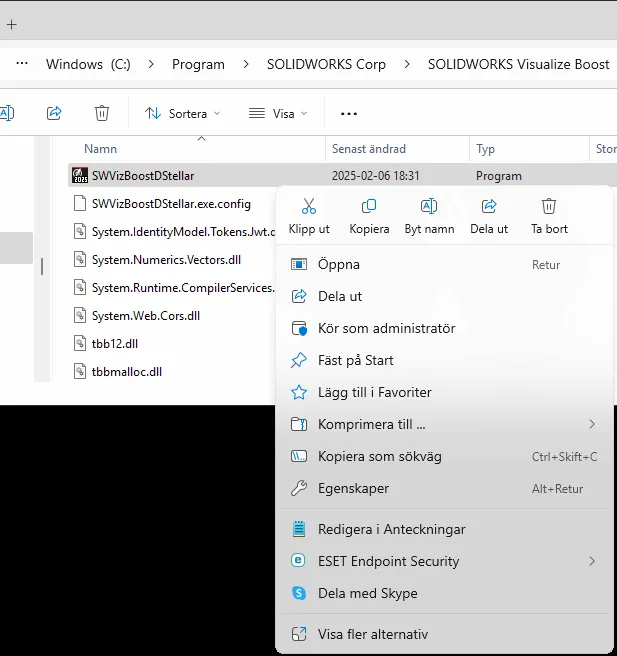Viewport: 617px width, 656px height.
Task: Click the toolbar delete trash icon
Action: pos(102,113)
